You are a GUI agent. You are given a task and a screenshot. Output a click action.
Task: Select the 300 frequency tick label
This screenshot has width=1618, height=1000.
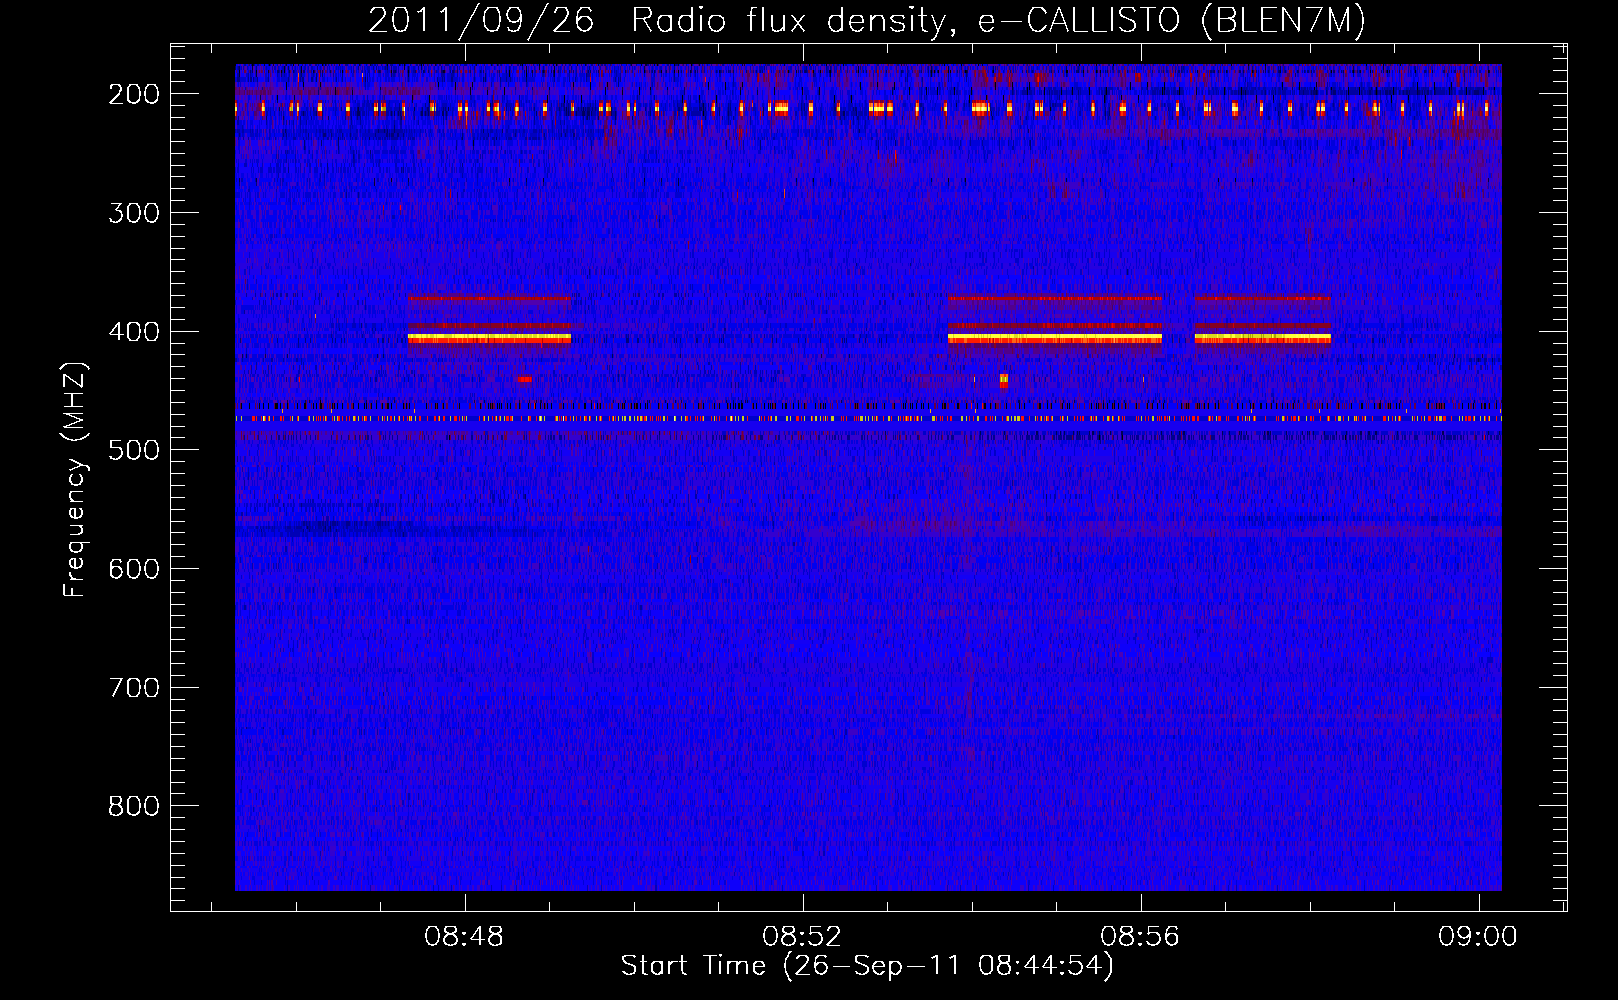[x=133, y=213]
